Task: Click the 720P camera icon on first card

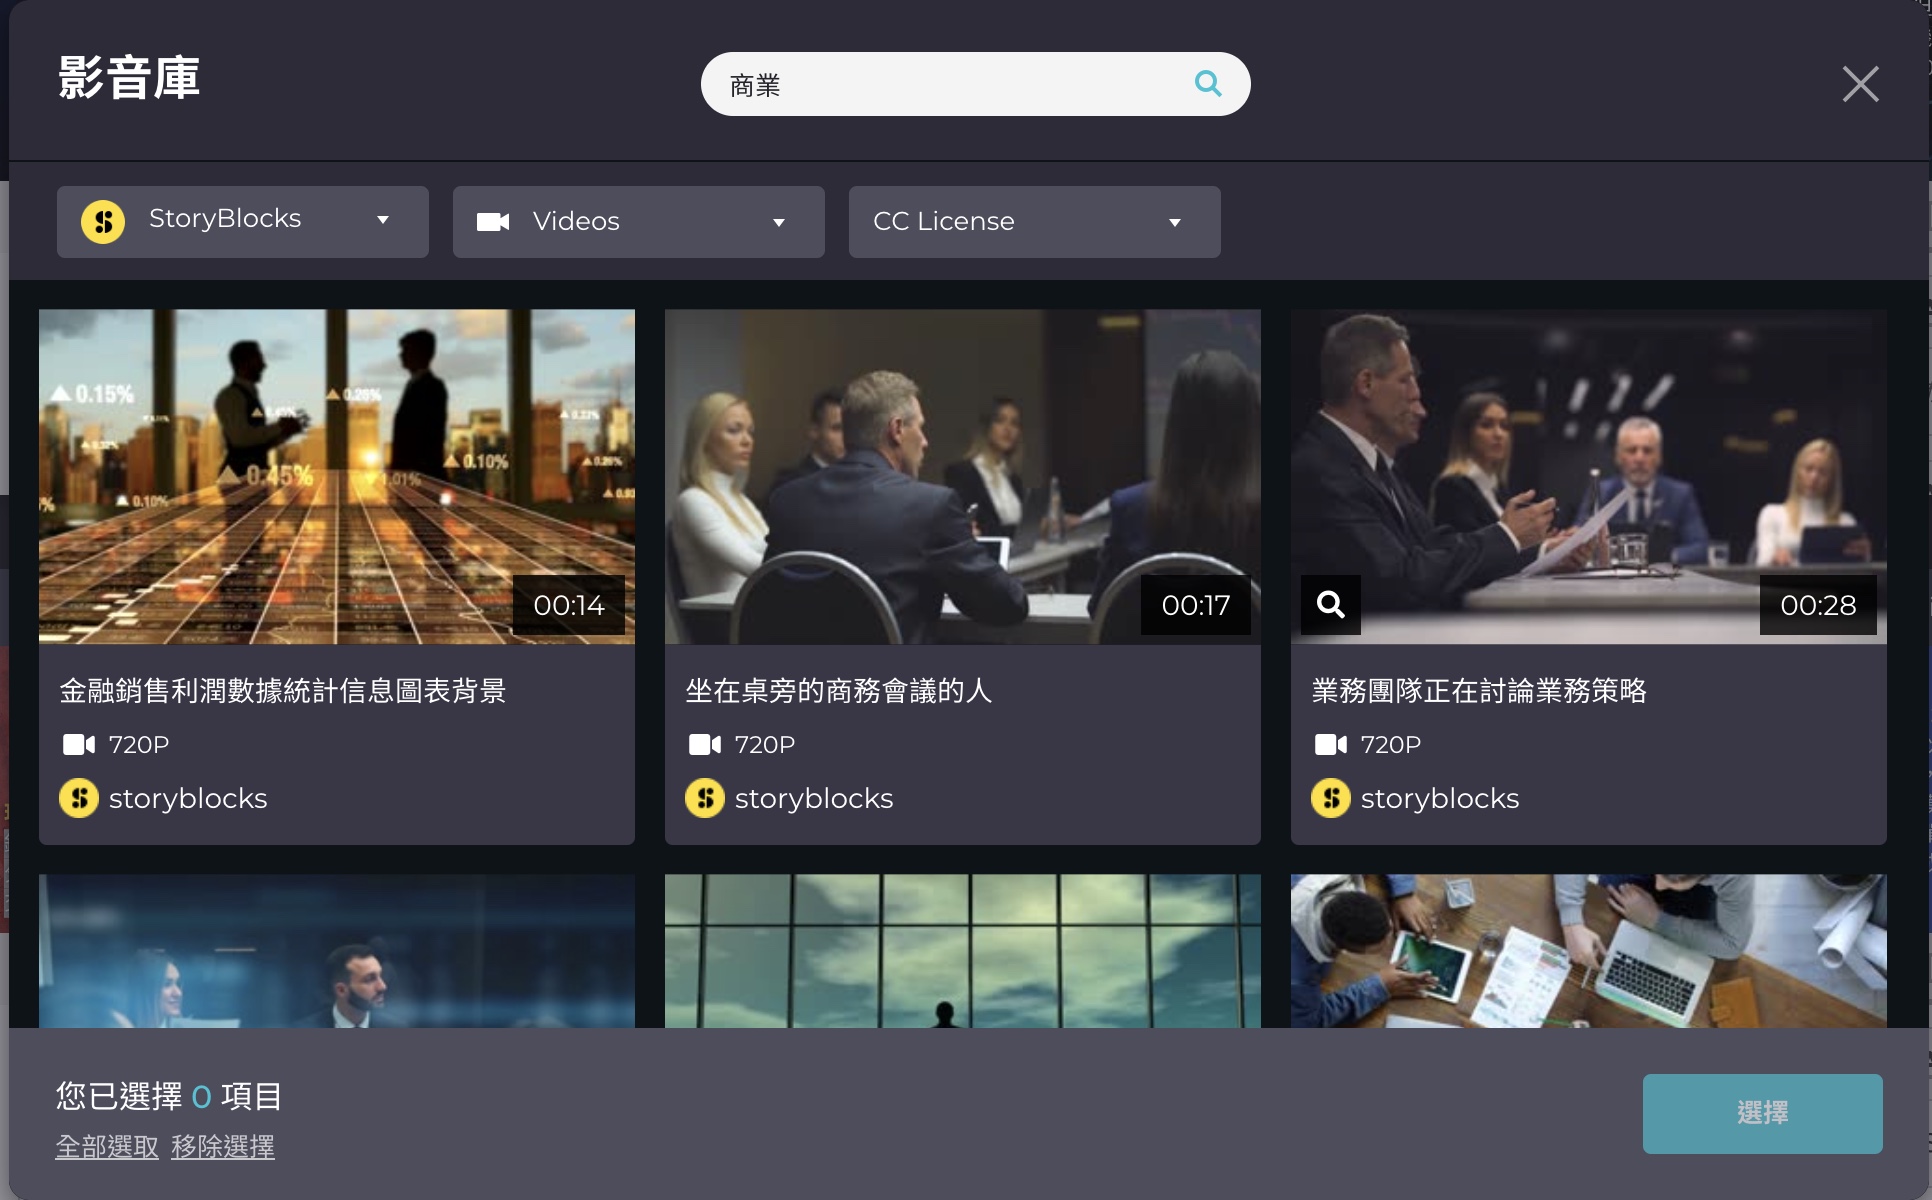Action: tap(79, 744)
